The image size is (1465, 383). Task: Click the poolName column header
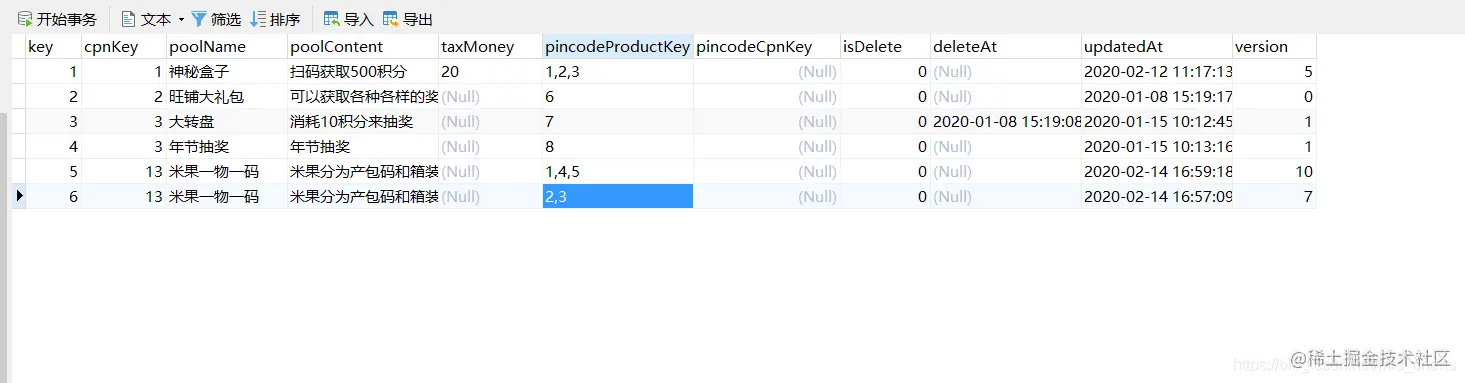tap(227, 47)
